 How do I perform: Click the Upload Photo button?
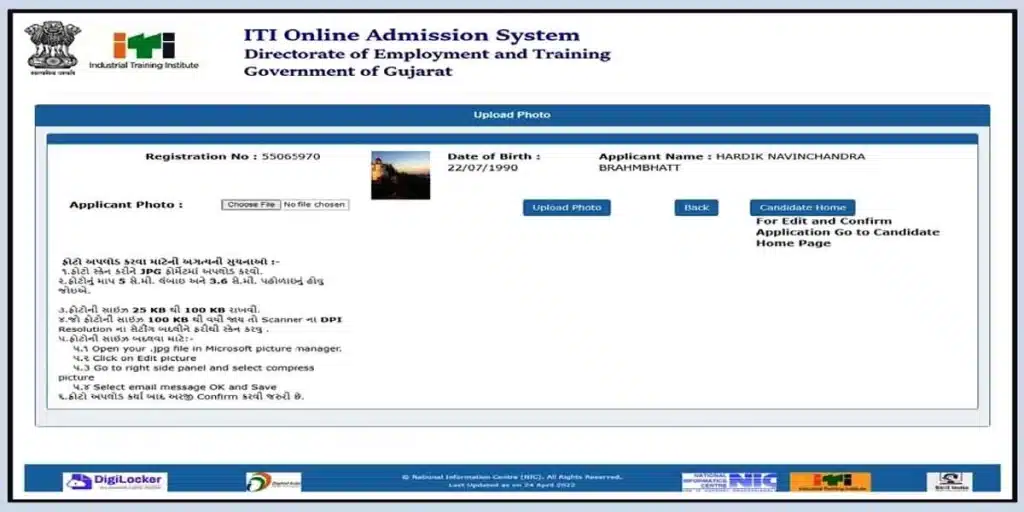tap(566, 208)
